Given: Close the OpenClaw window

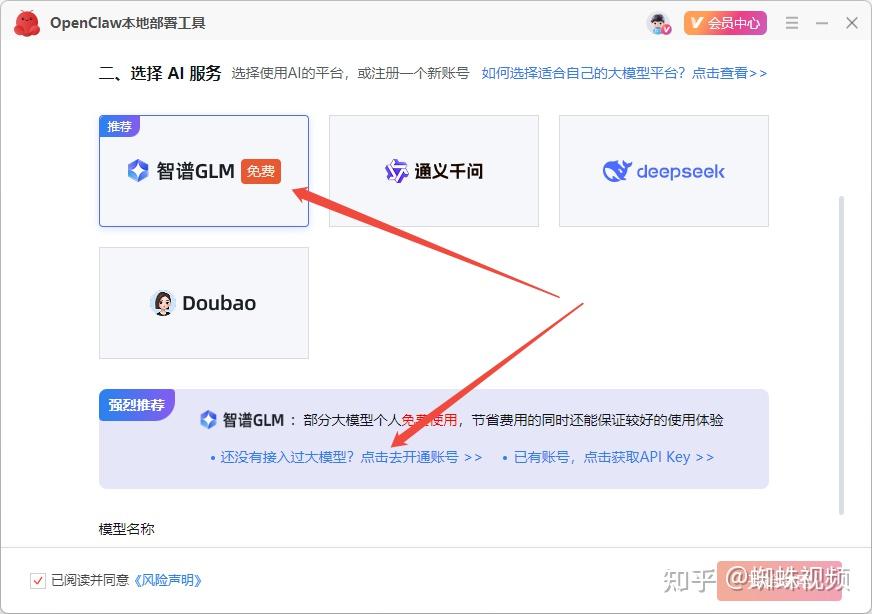Looking at the screenshot, I should pos(851,23).
